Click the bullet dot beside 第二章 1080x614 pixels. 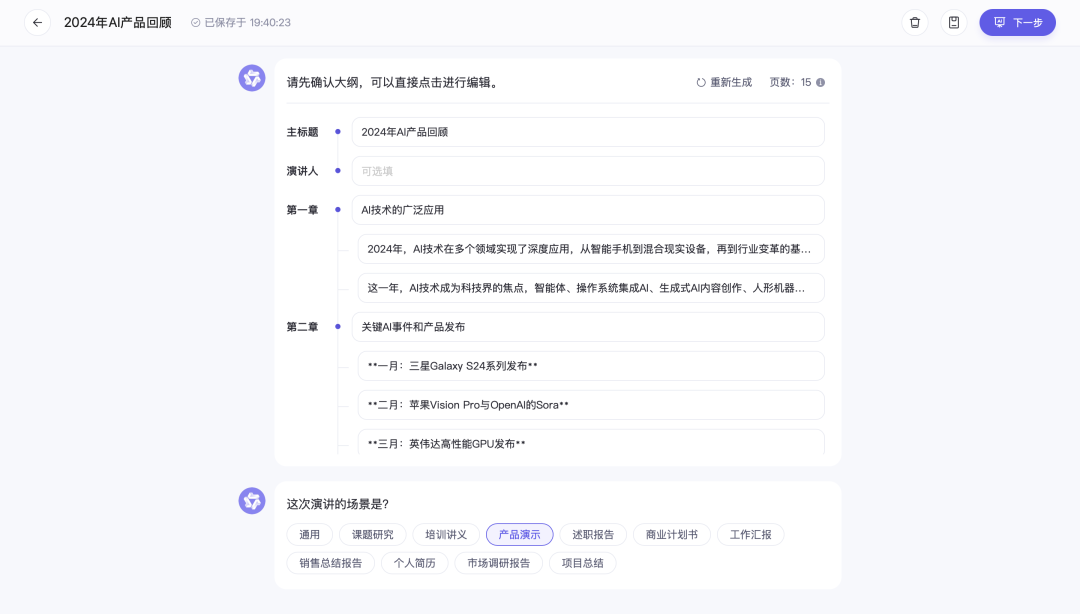(x=338, y=327)
